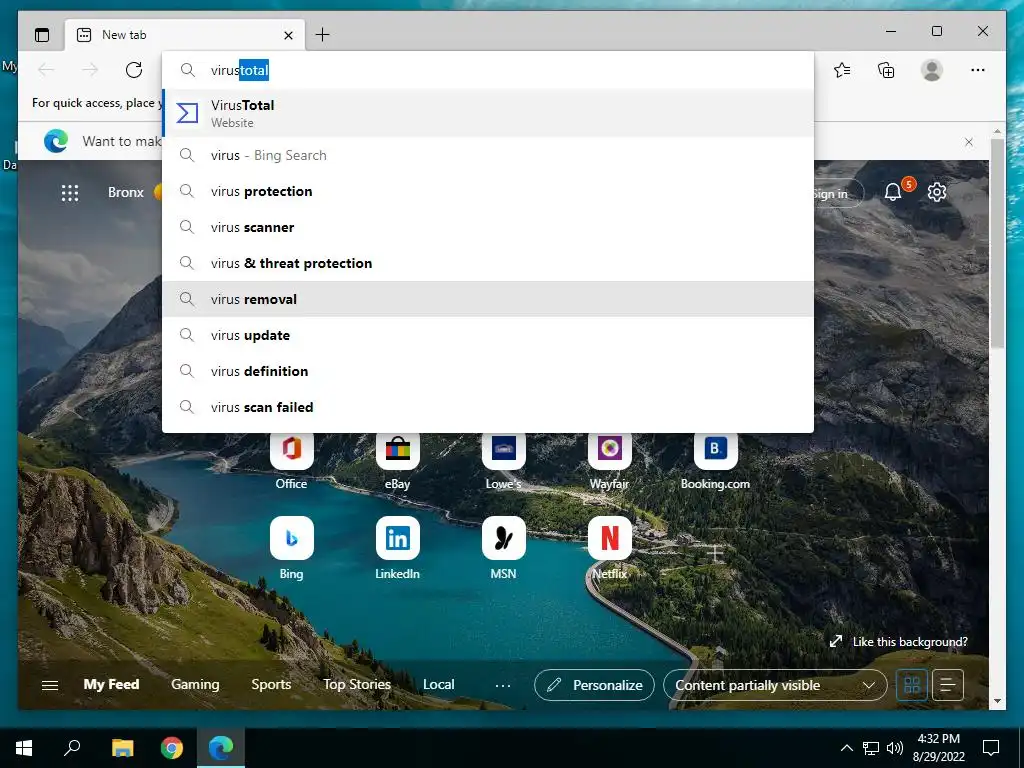Open the taskbar clock showing 4:32 PM
The image size is (1024, 768).
(x=938, y=748)
